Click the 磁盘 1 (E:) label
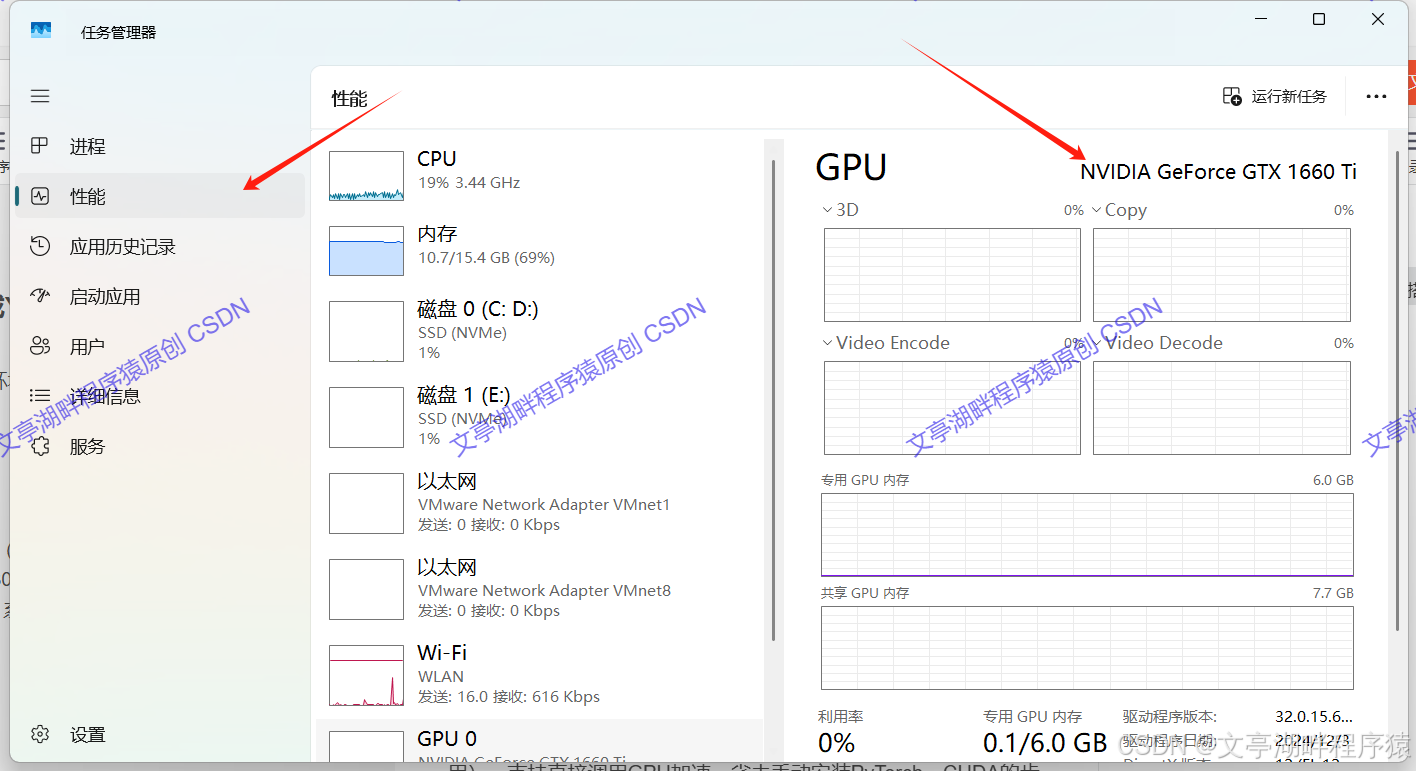 (464, 395)
